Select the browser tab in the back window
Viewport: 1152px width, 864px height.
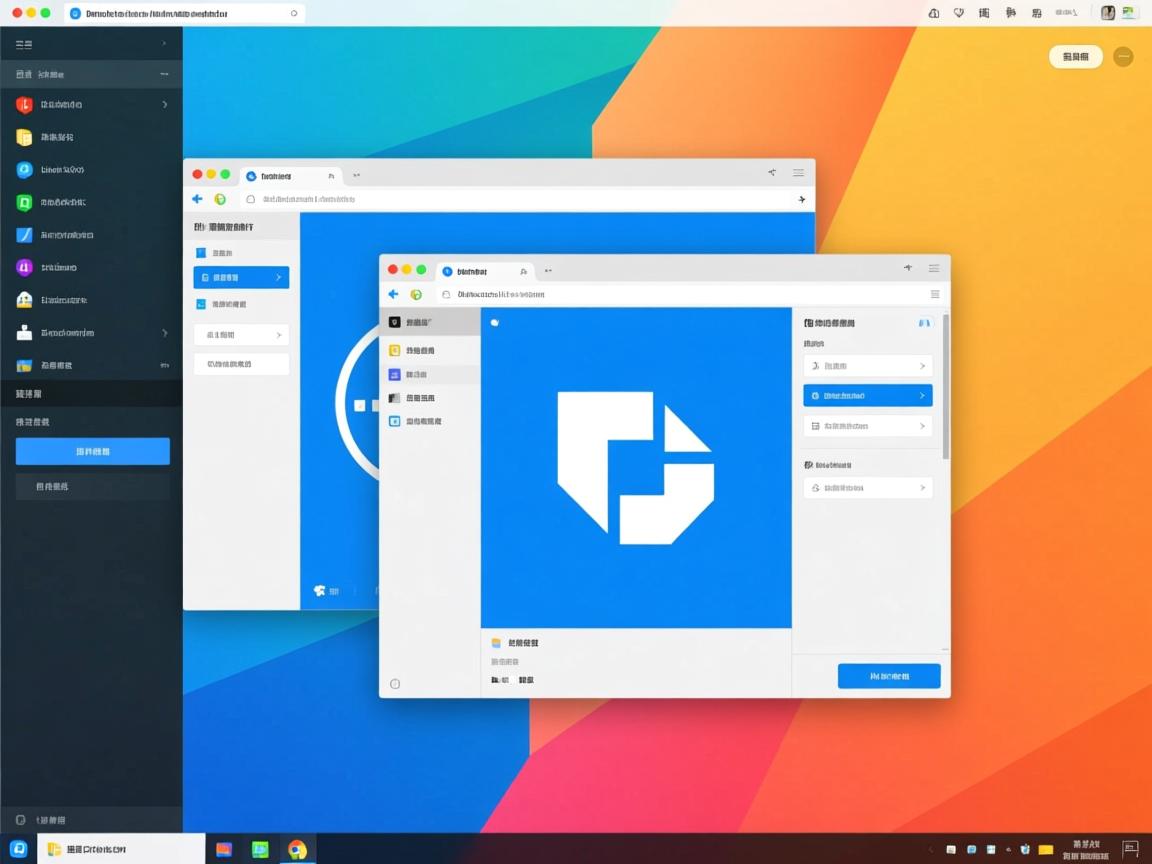(290, 175)
